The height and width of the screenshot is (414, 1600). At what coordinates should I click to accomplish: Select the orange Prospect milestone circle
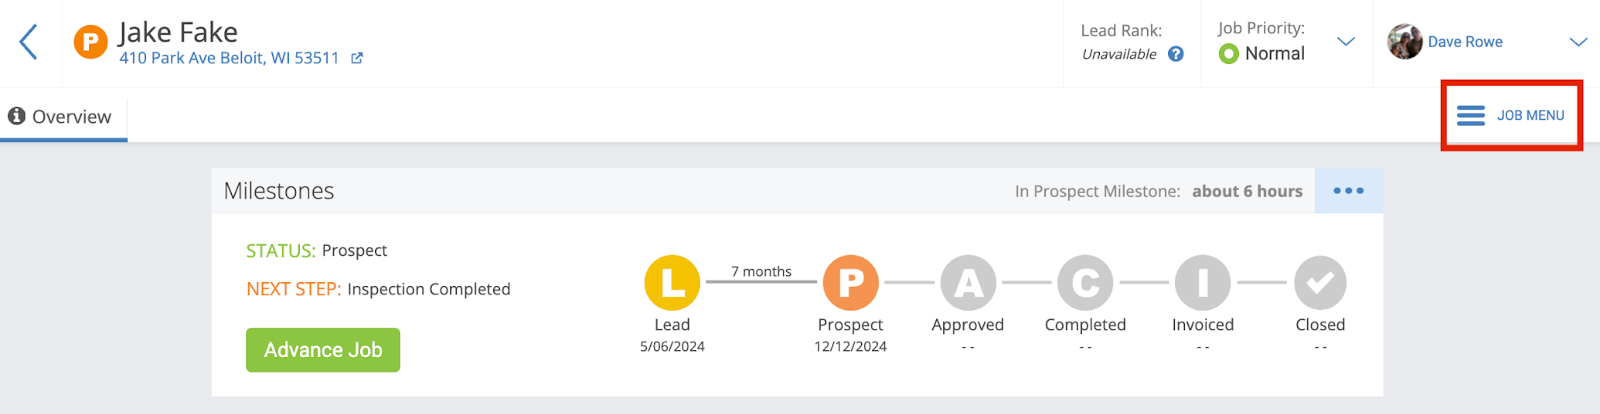pos(850,283)
